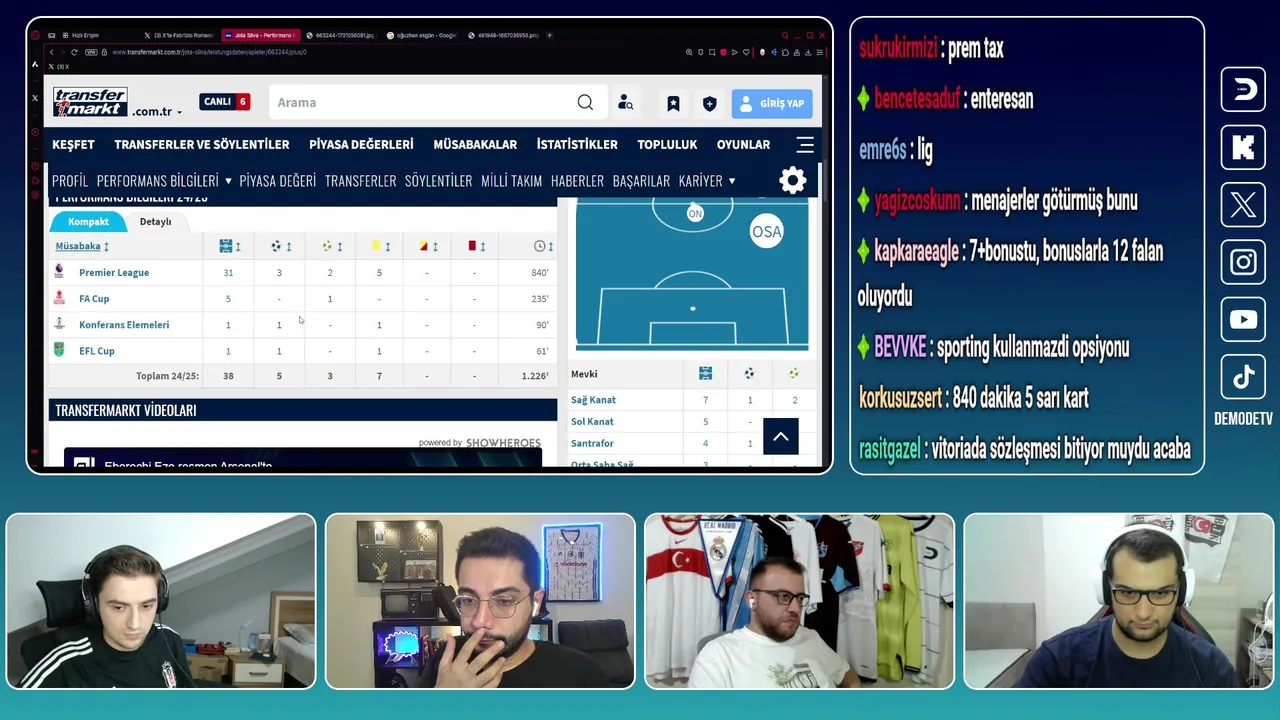Click the EFL Cup logo in table
The width and height of the screenshot is (1280, 720).
click(59, 350)
